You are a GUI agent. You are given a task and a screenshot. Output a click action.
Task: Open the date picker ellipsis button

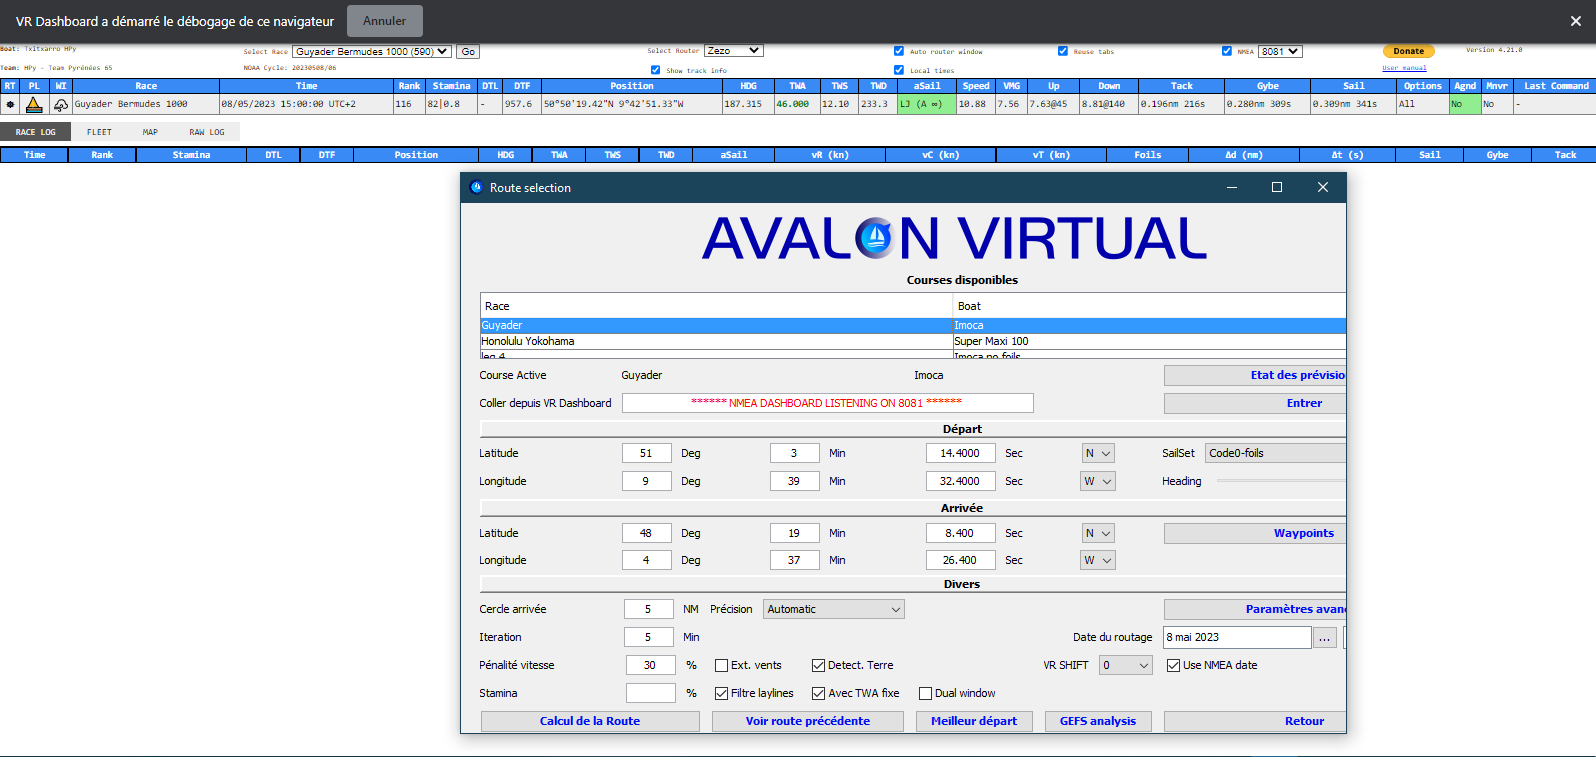pyautogui.click(x=1324, y=637)
